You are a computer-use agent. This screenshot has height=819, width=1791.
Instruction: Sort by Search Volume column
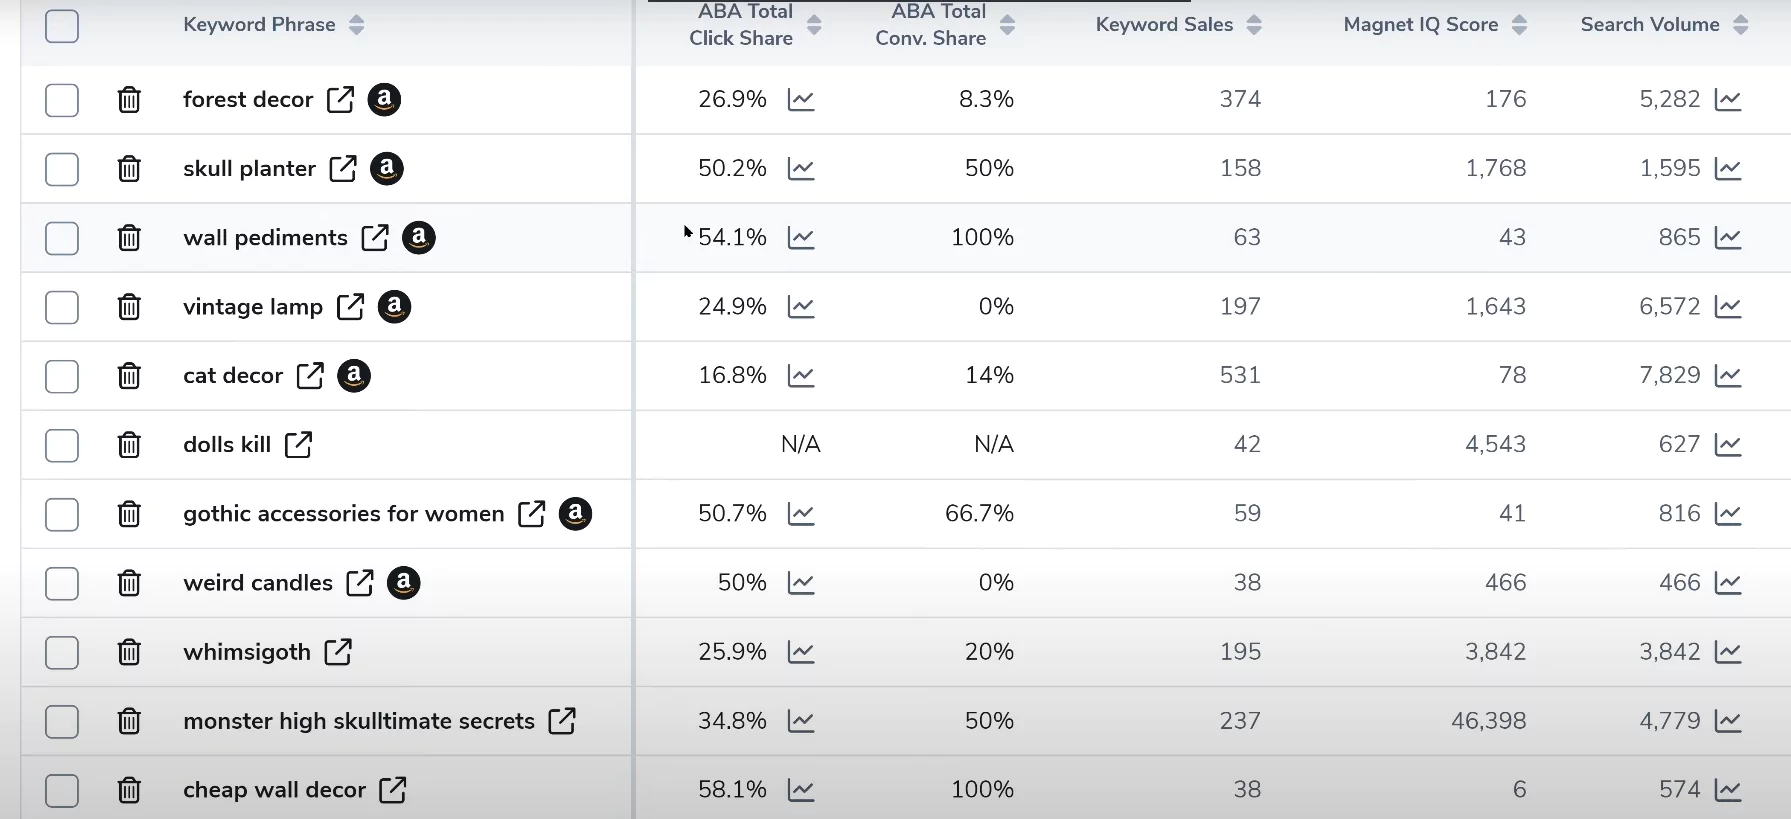point(1741,25)
